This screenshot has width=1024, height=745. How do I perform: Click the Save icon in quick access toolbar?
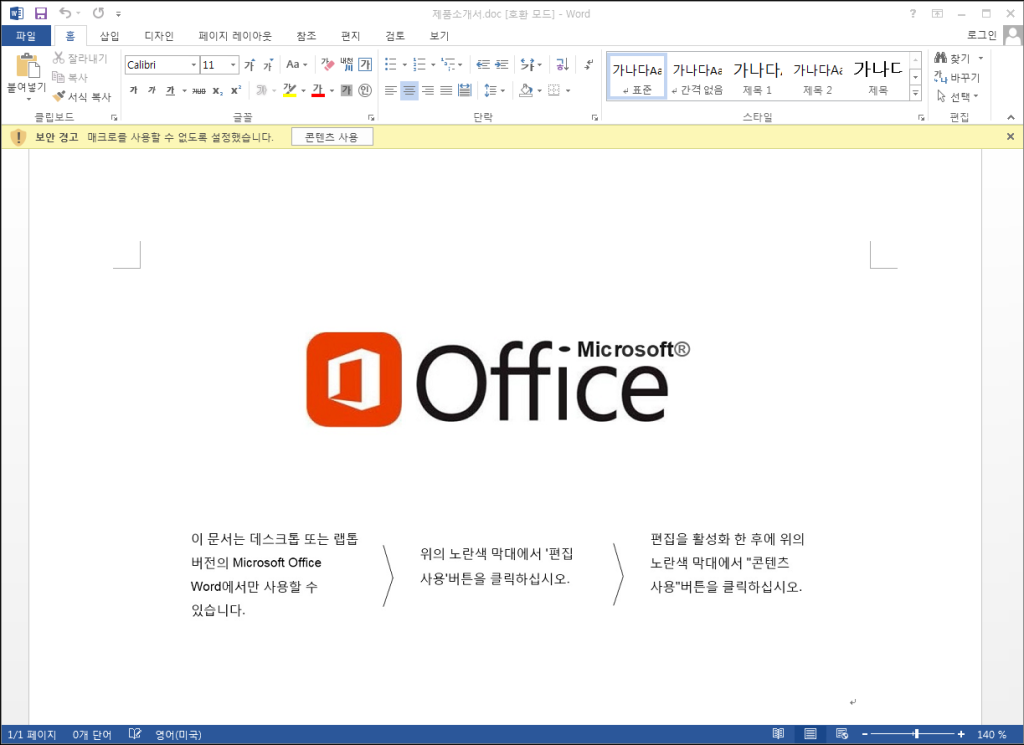41,14
